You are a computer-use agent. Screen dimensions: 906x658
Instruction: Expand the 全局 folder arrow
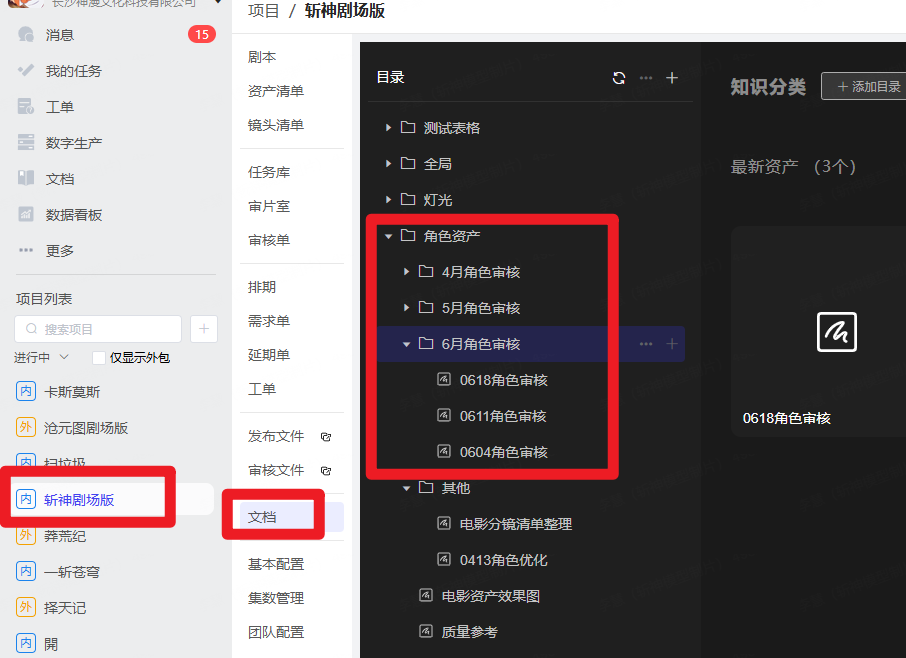click(388, 164)
